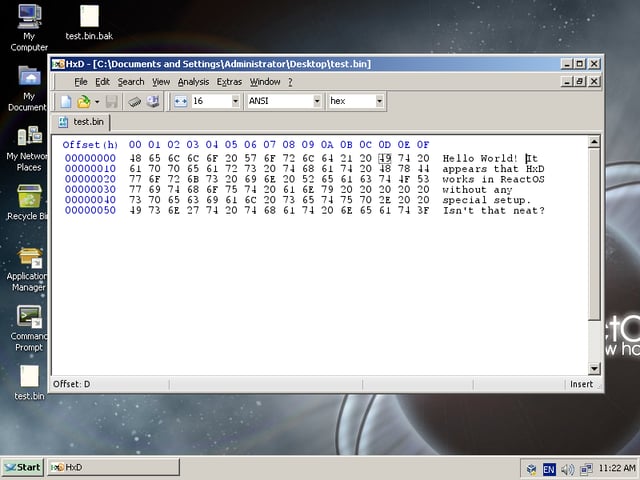Click decoded text 'Hello World!'
The image size is (640, 480).
click(480, 158)
